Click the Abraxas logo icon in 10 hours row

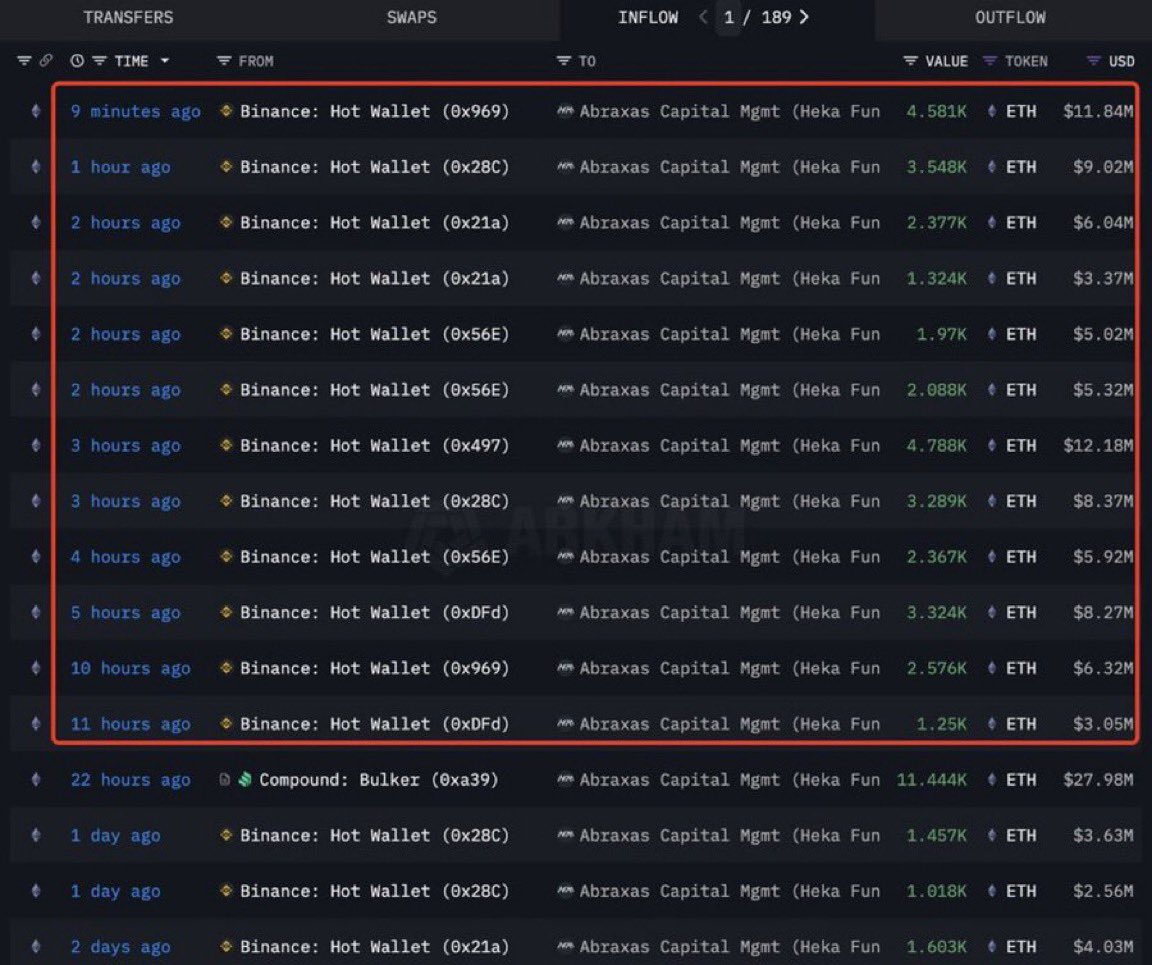coord(565,669)
